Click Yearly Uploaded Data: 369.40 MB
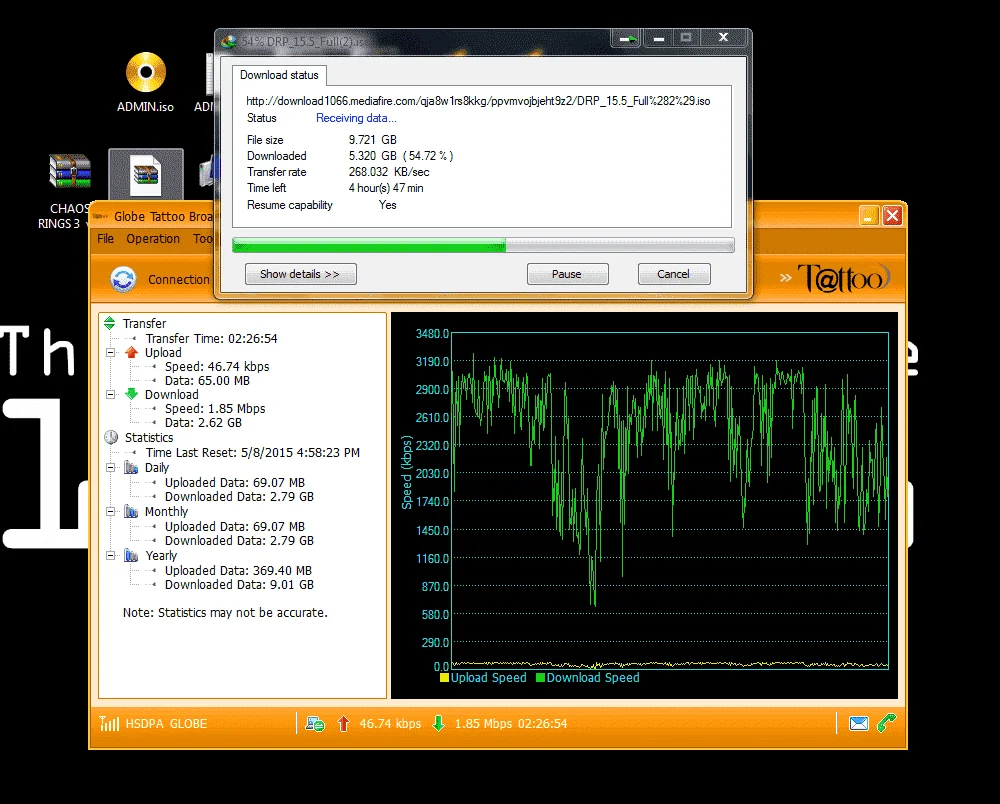The height and width of the screenshot is (804, 1000). coord(238,571)
